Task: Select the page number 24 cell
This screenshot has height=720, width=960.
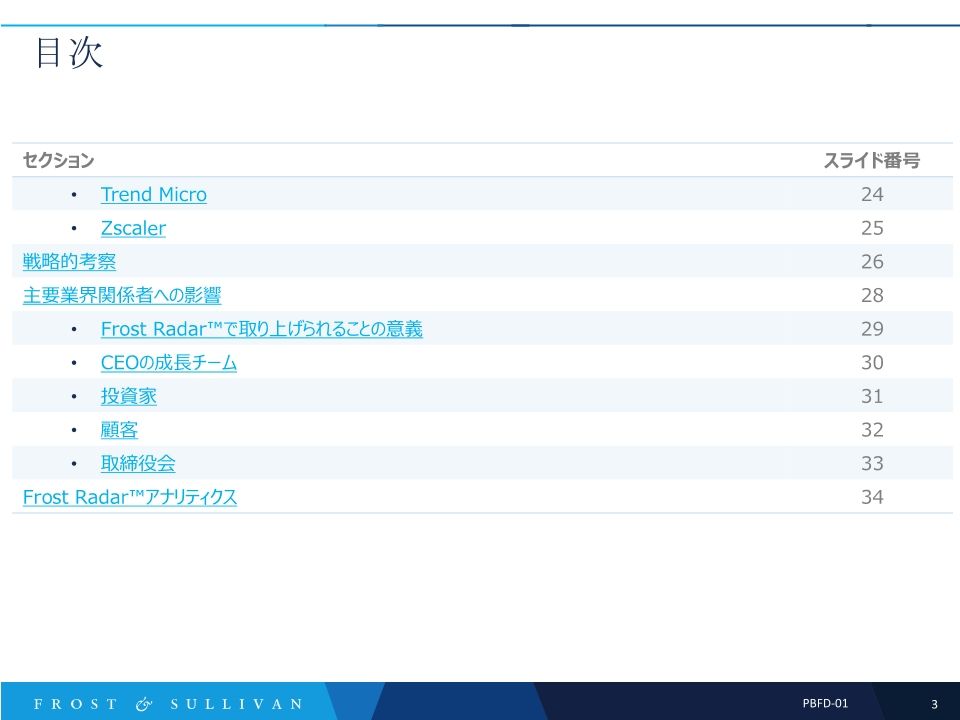Action: pyautogui.click(x=875, y=194)
